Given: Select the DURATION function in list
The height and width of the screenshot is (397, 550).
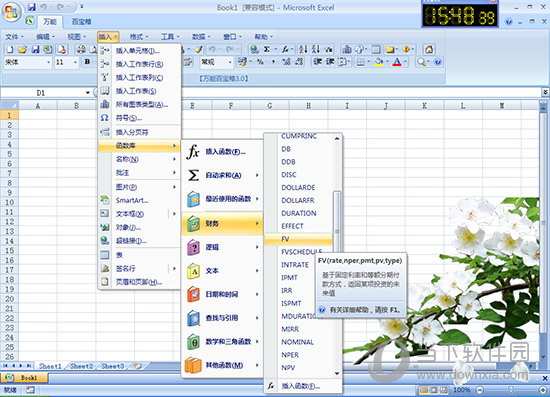Looking at the screenshot, I should click(x=299, y=213).
